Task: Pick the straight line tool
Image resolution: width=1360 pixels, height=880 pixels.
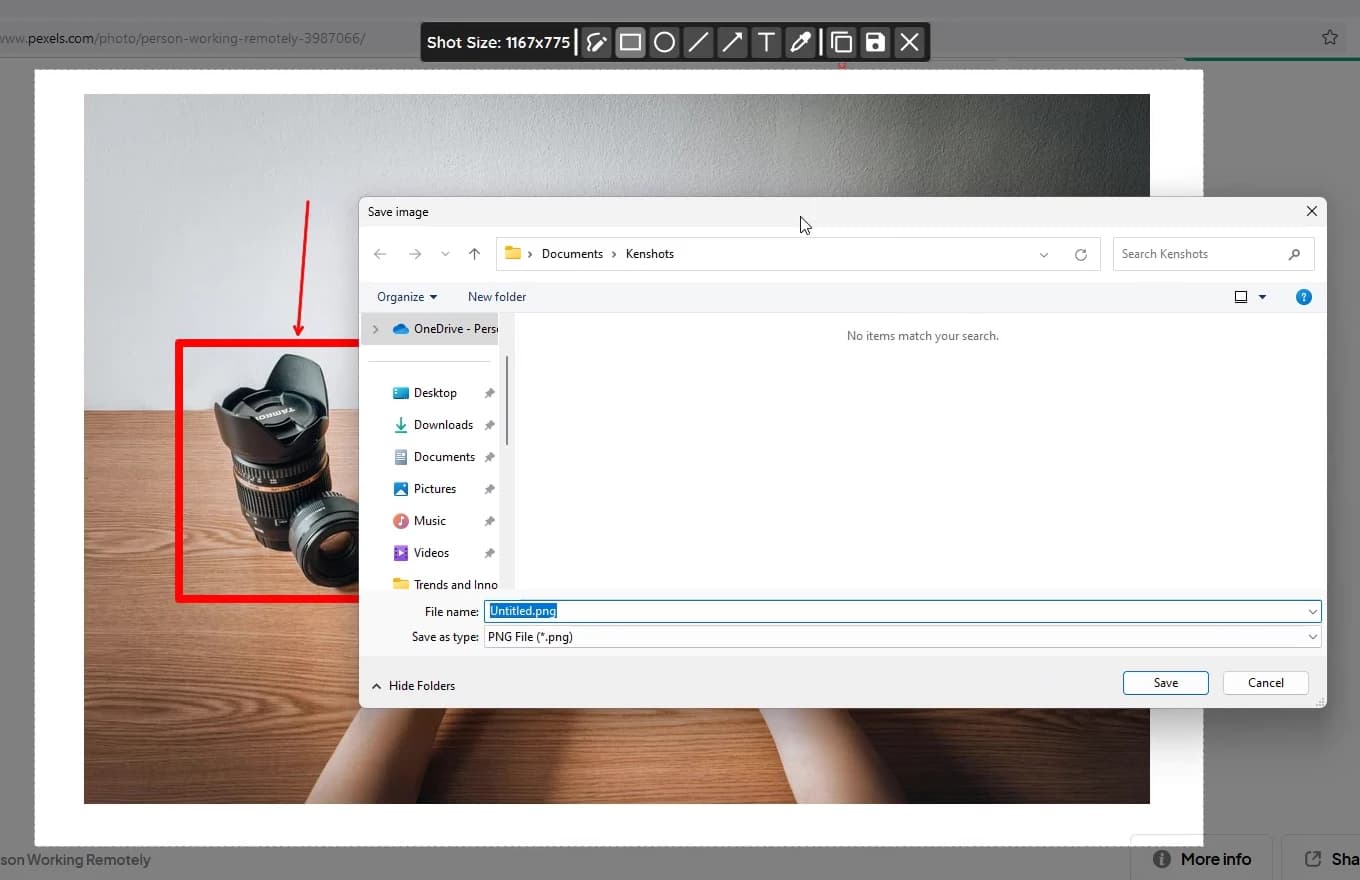Action: [698, 42]
